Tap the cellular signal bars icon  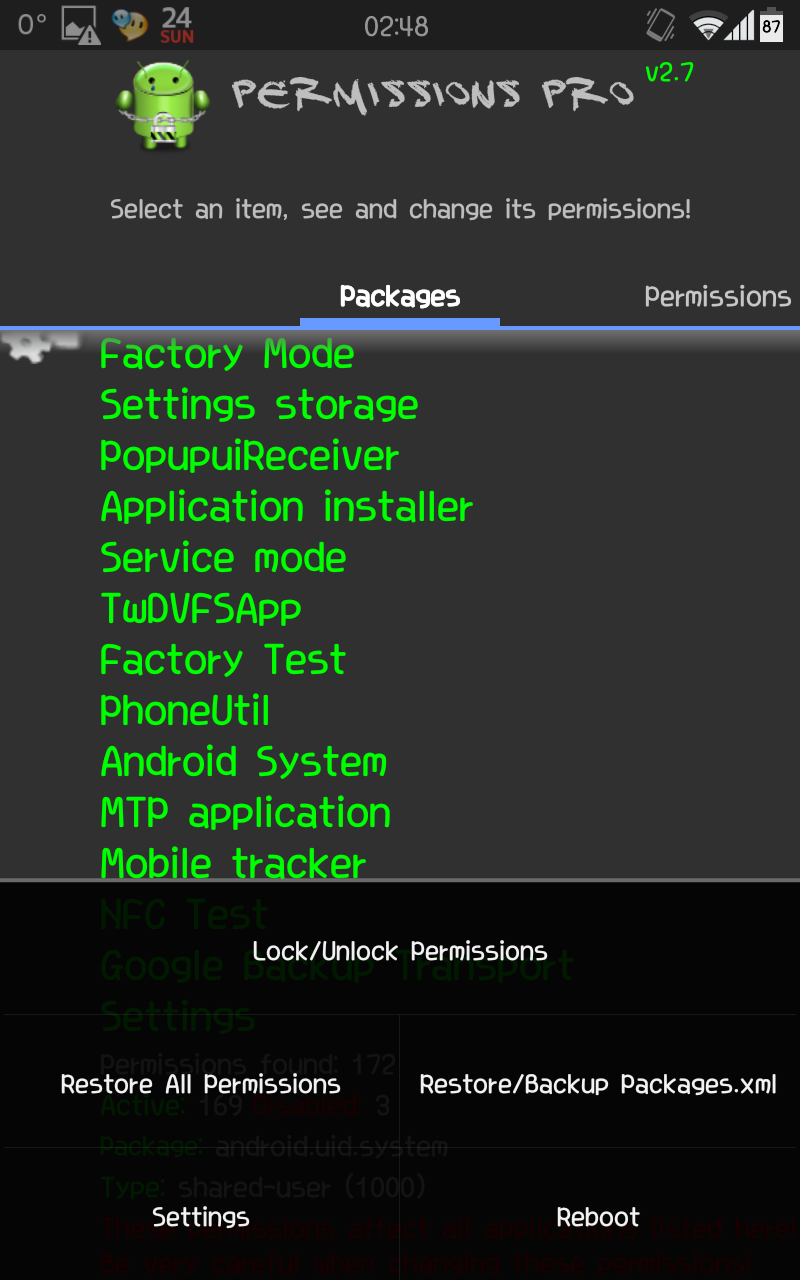coord(740,25)
